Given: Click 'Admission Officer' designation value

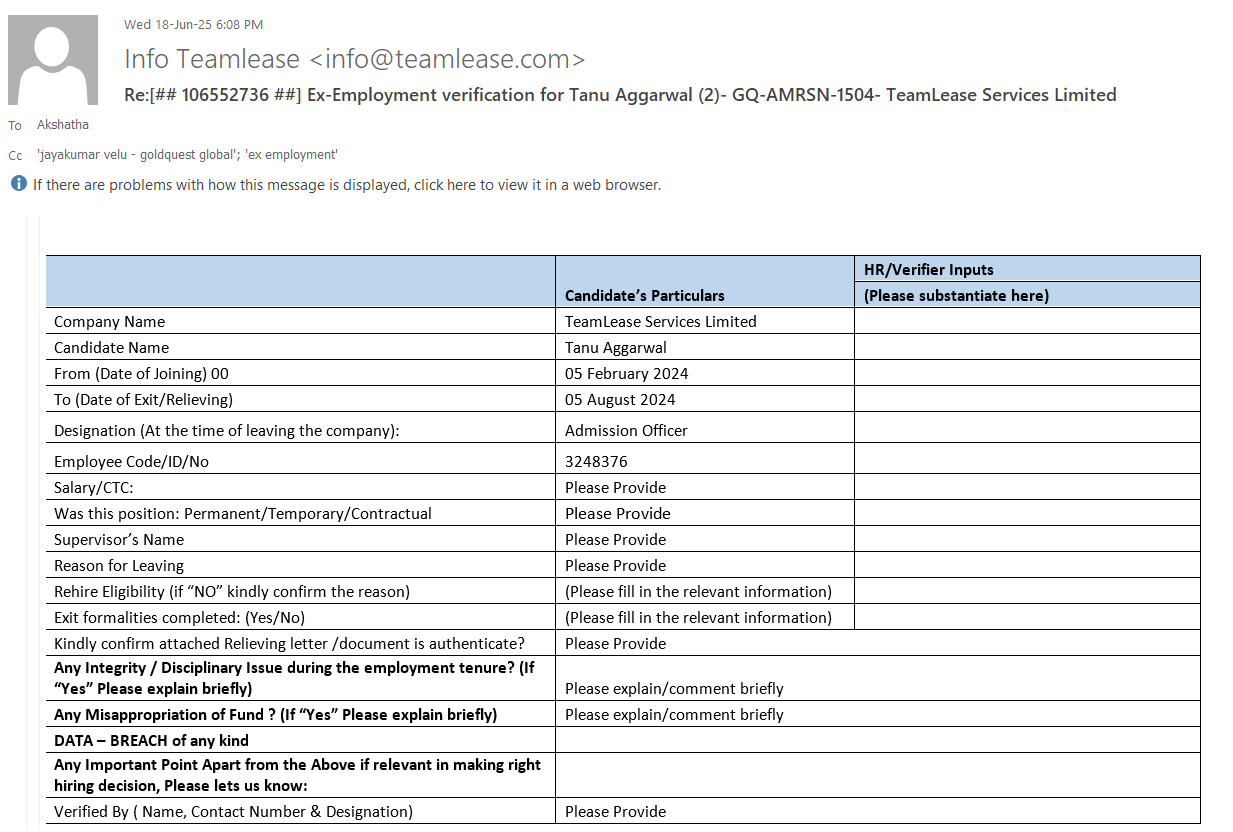Looking at the screenshot, I should coord(627,430).
